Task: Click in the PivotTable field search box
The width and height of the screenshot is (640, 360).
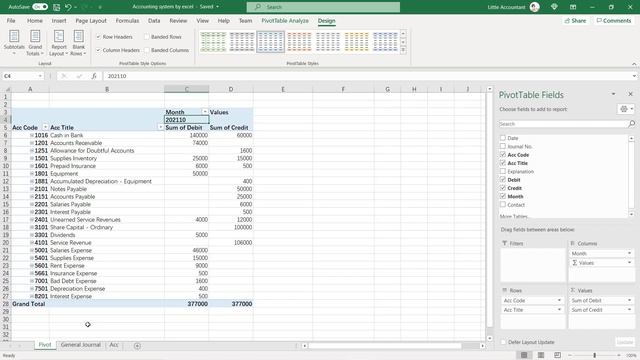Action: pyautogui.click(x=563, y=124)
